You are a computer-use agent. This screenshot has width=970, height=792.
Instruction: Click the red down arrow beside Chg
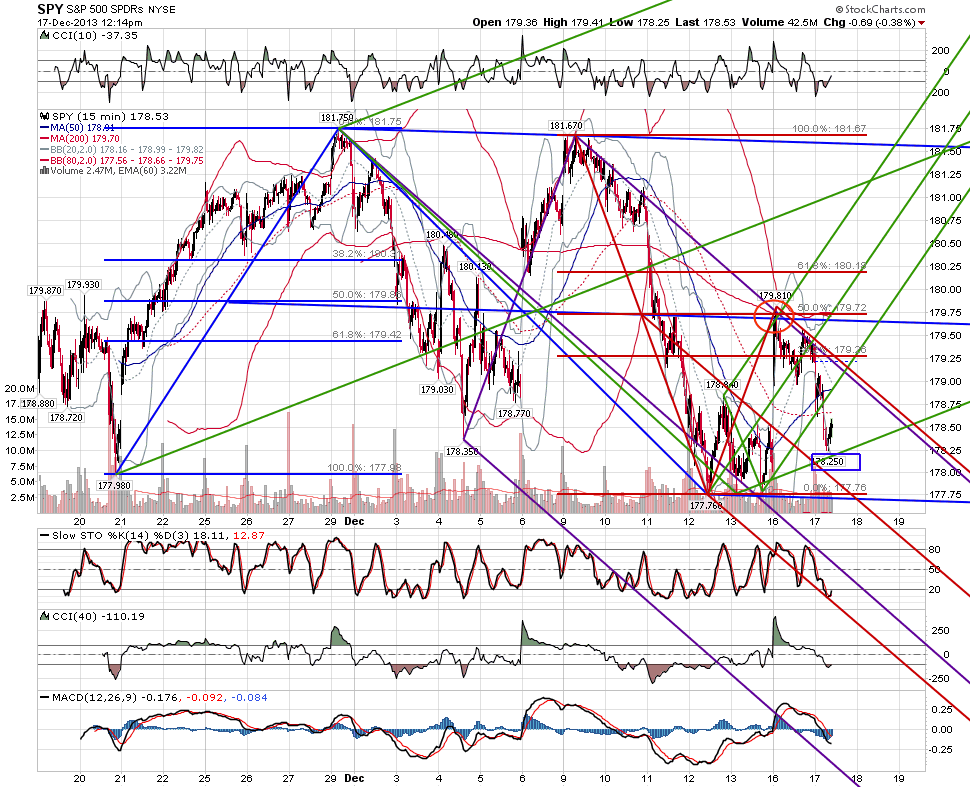tap(922, 23)
